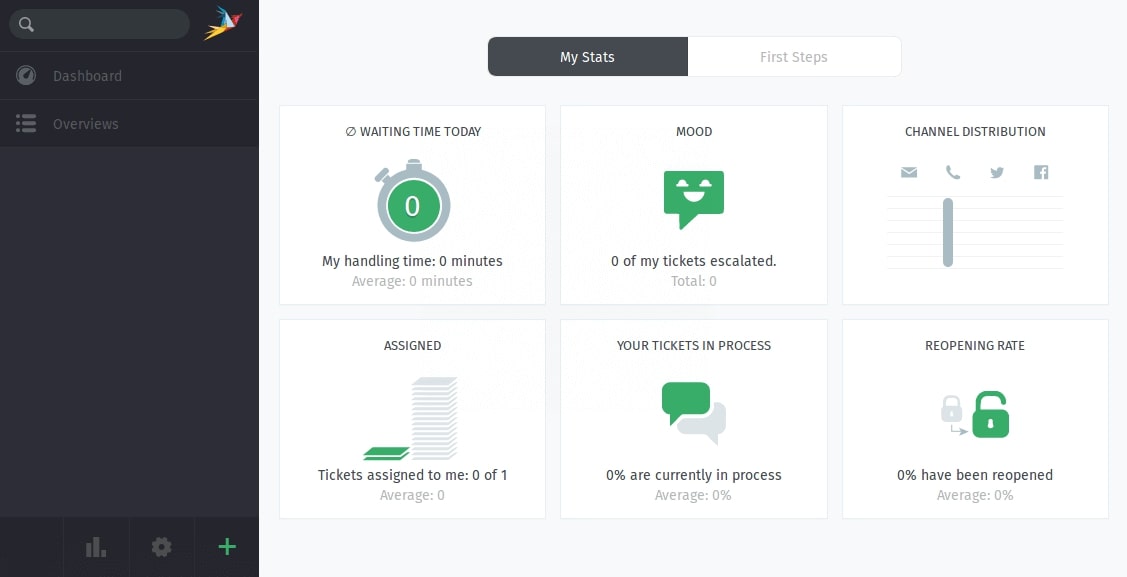Image resolution: width=1127 pixels, height=577 pixels.
Task: Open the Overviews section
Action: point(85,123)
